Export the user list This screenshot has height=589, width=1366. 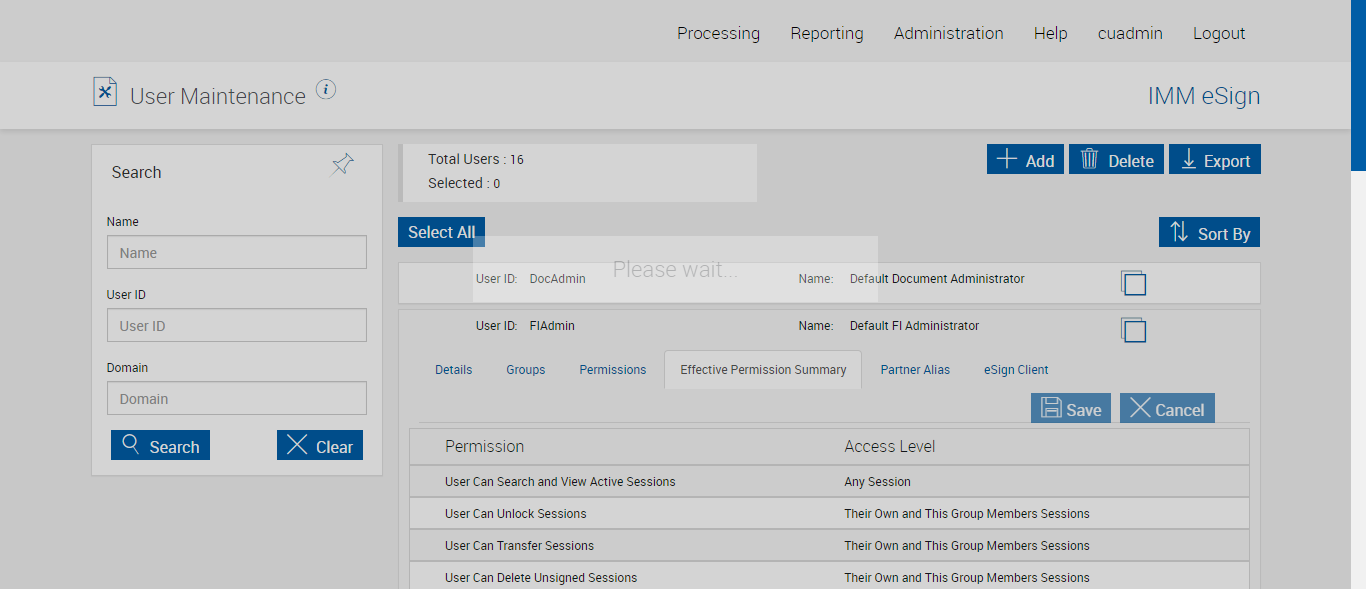pos(1215,160)
